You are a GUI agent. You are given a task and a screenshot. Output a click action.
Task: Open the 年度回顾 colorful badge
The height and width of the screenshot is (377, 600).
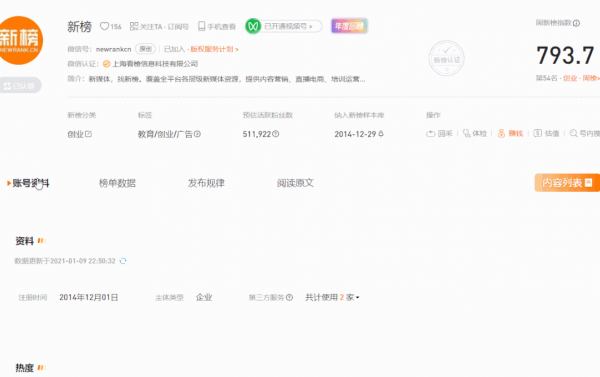349,26
